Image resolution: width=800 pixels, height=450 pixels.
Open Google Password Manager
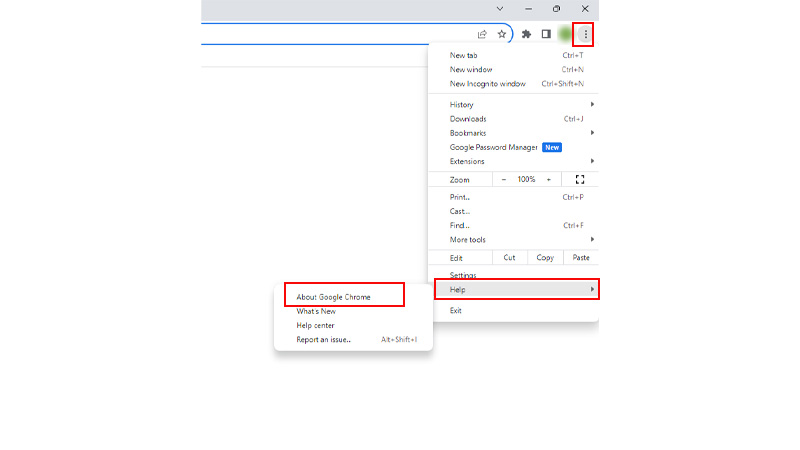pos(514,147)
